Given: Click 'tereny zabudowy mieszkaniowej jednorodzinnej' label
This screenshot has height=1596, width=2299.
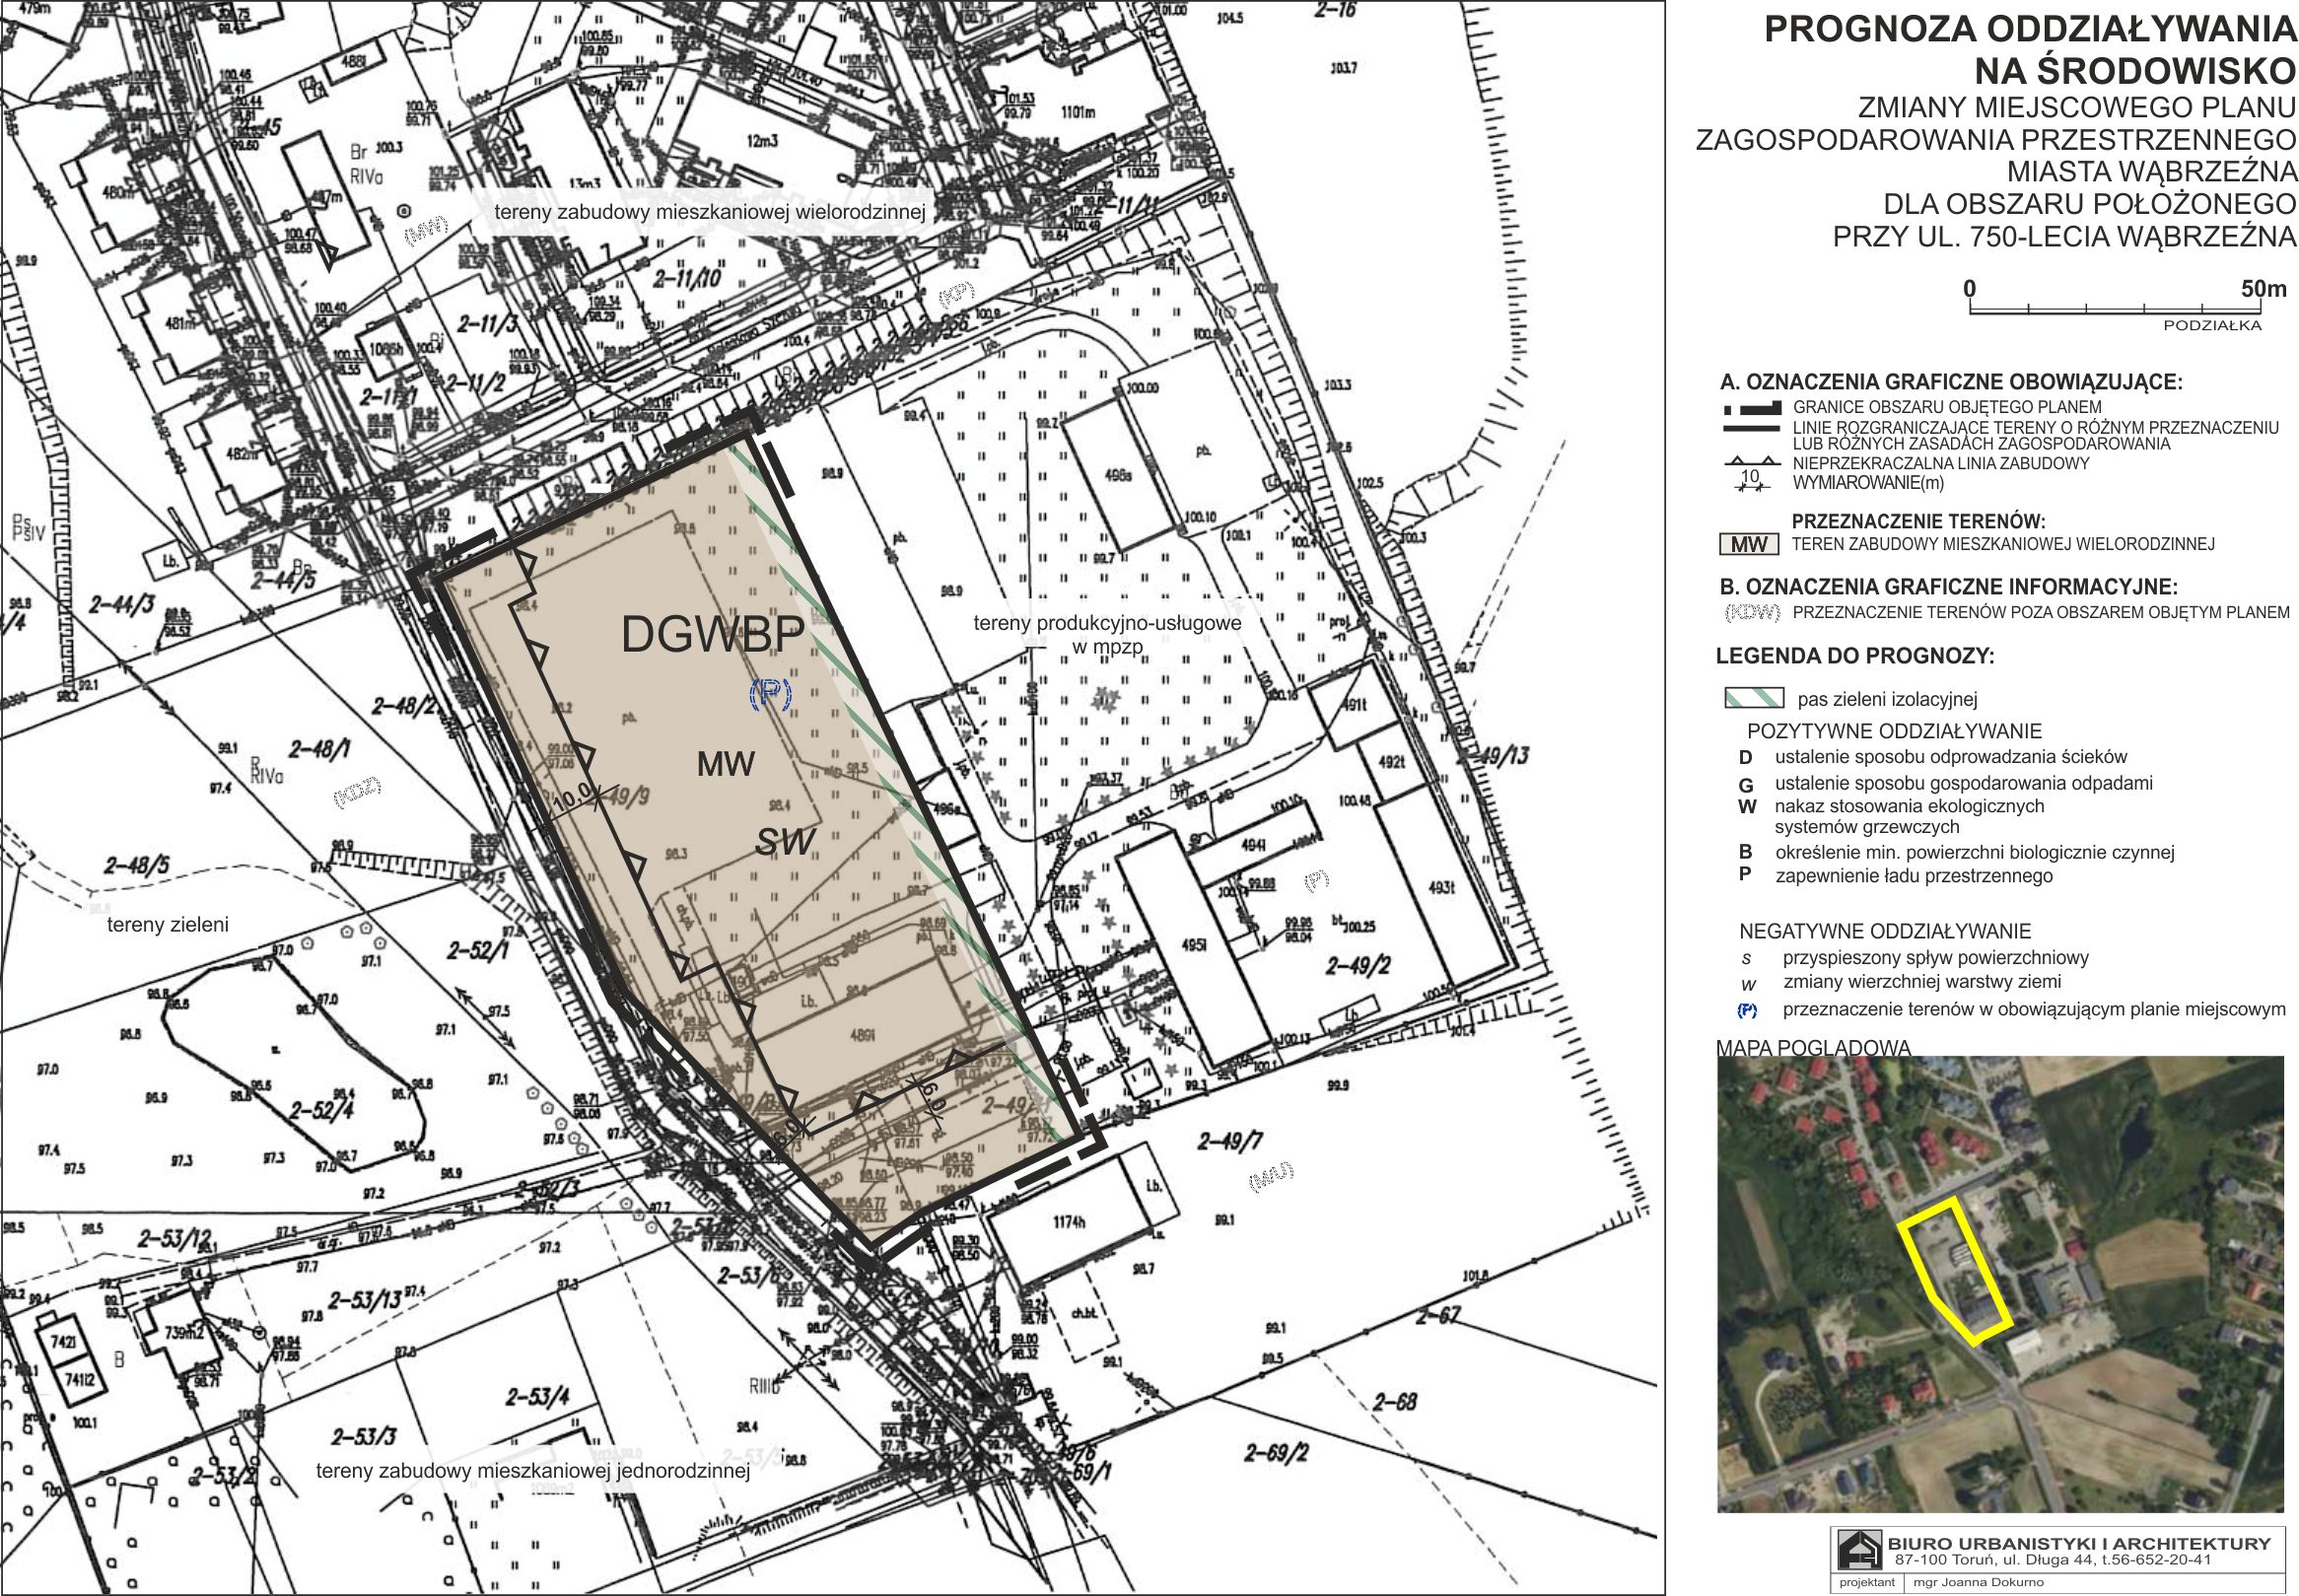Looking at the screenshot, I should (x=532, y=1471).
